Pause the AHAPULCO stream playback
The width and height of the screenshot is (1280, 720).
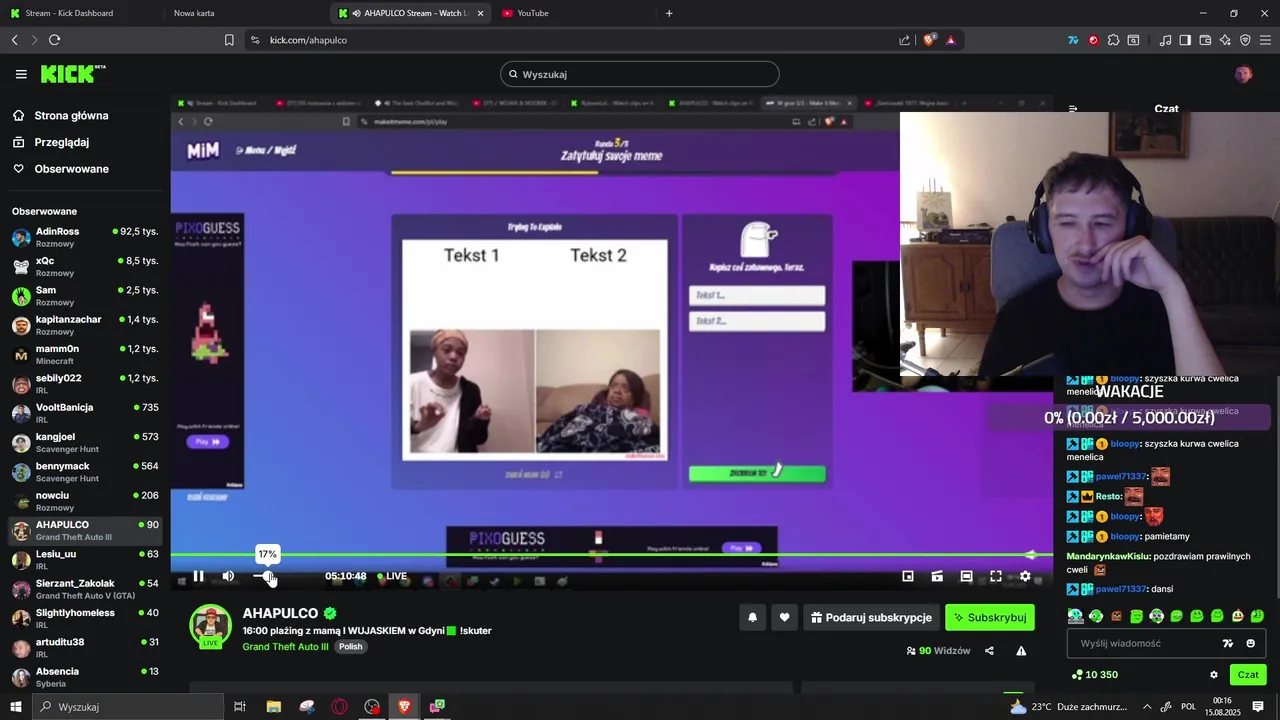[198, 576]
